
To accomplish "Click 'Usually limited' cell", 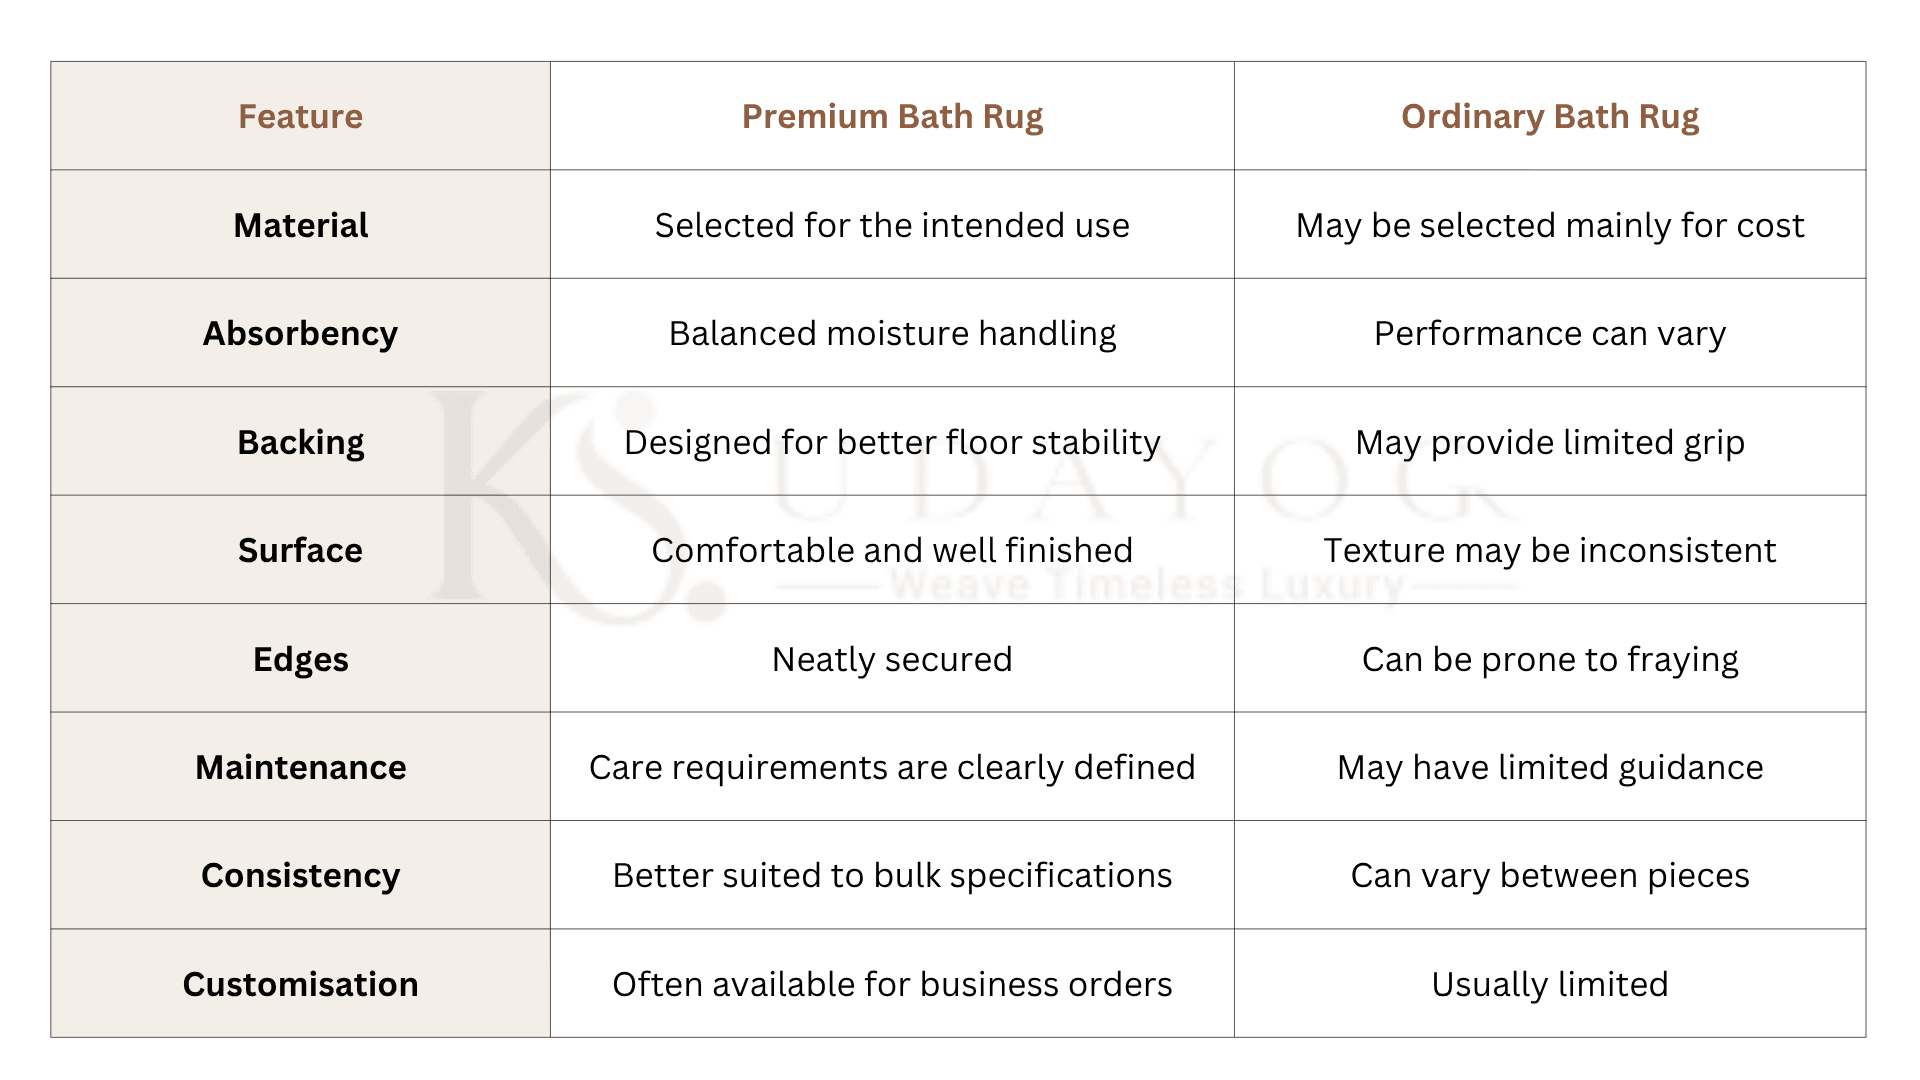I will [x=1550, y=984].
